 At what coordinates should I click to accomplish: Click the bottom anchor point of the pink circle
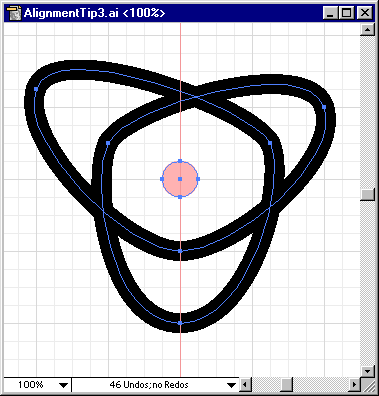coord(180,197)
